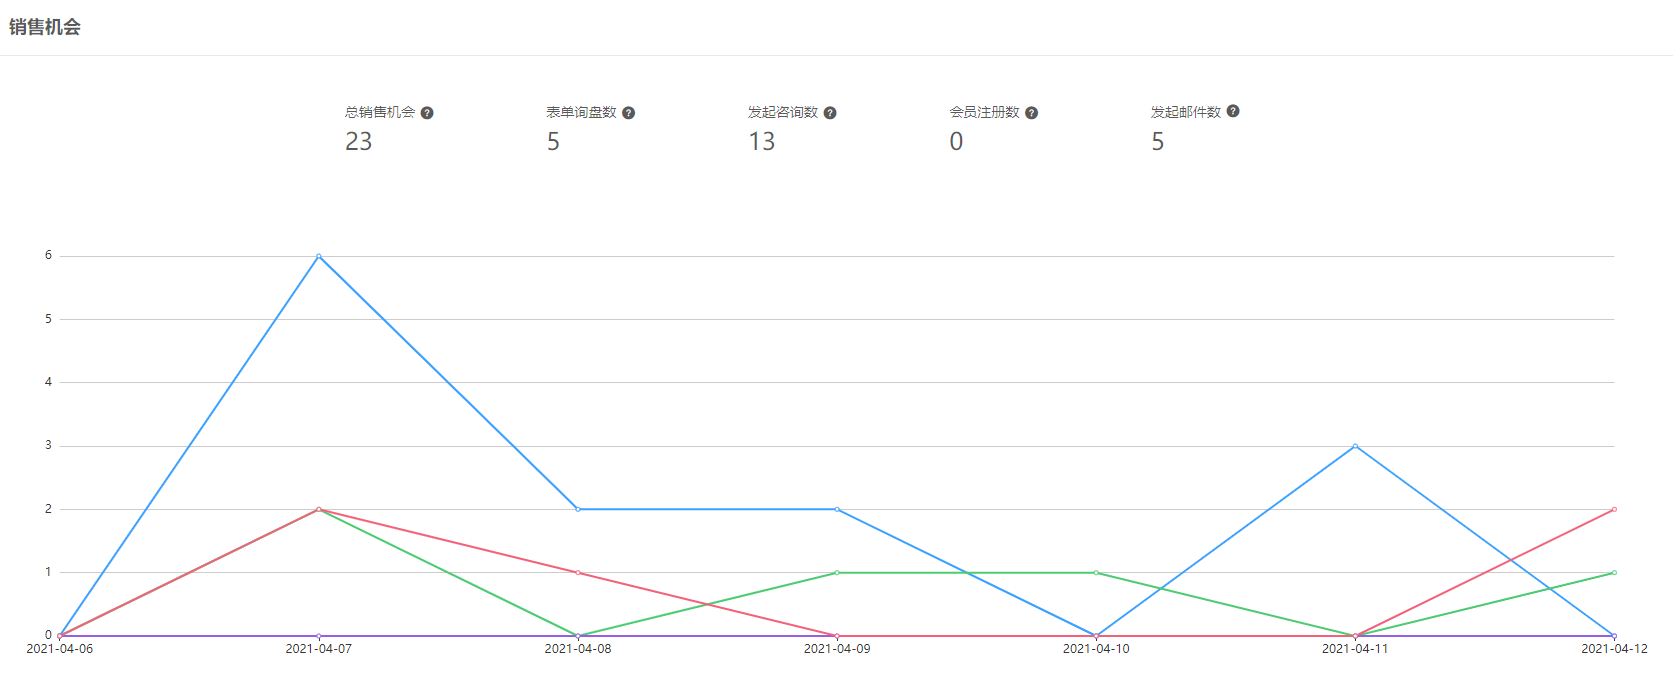
Task: Click the blue data point on 2021-04-08
Action: [578, 509]
